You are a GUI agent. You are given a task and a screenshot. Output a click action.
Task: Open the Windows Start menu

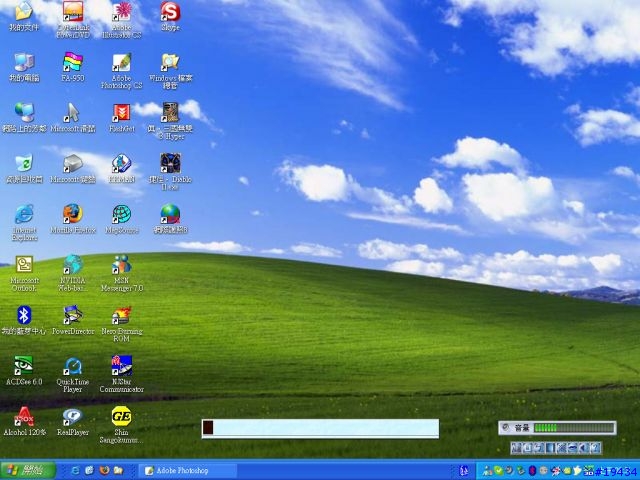point(28,470)
